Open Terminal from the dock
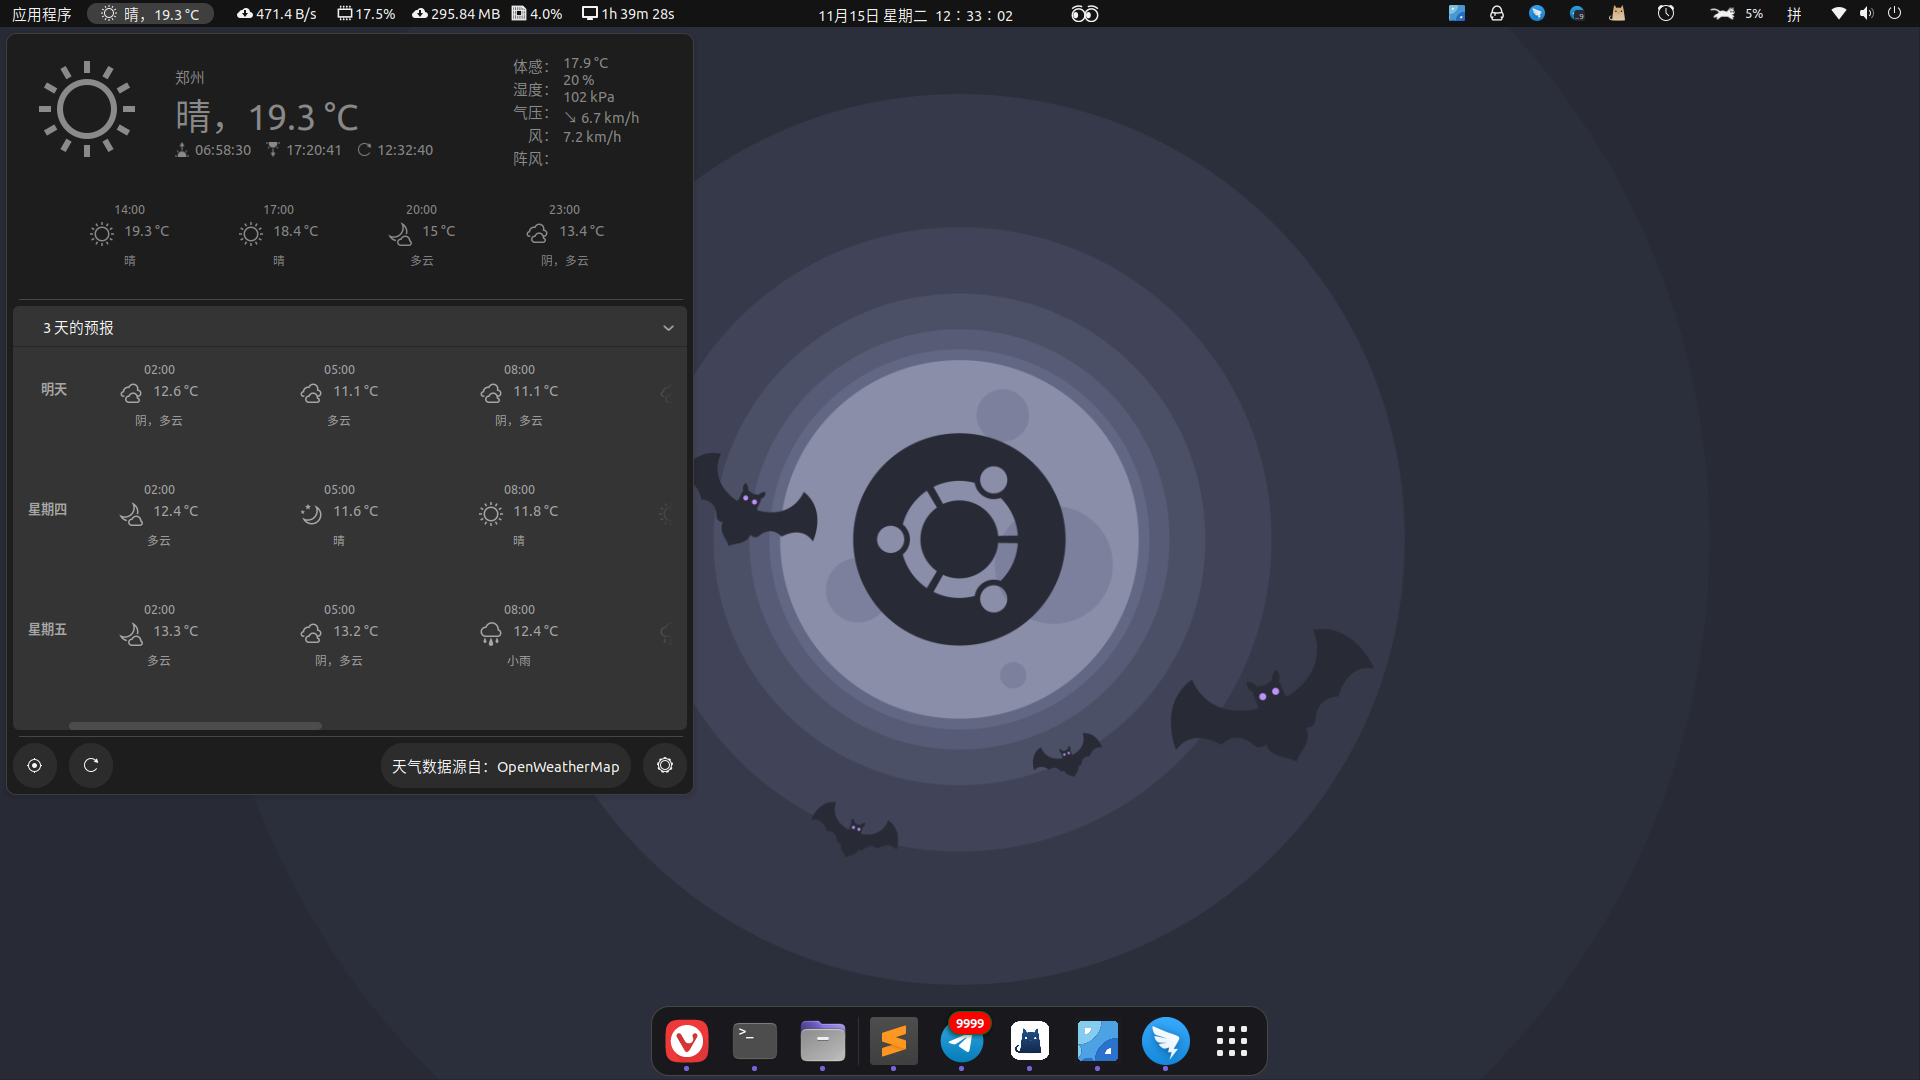 pos(755,1041)
